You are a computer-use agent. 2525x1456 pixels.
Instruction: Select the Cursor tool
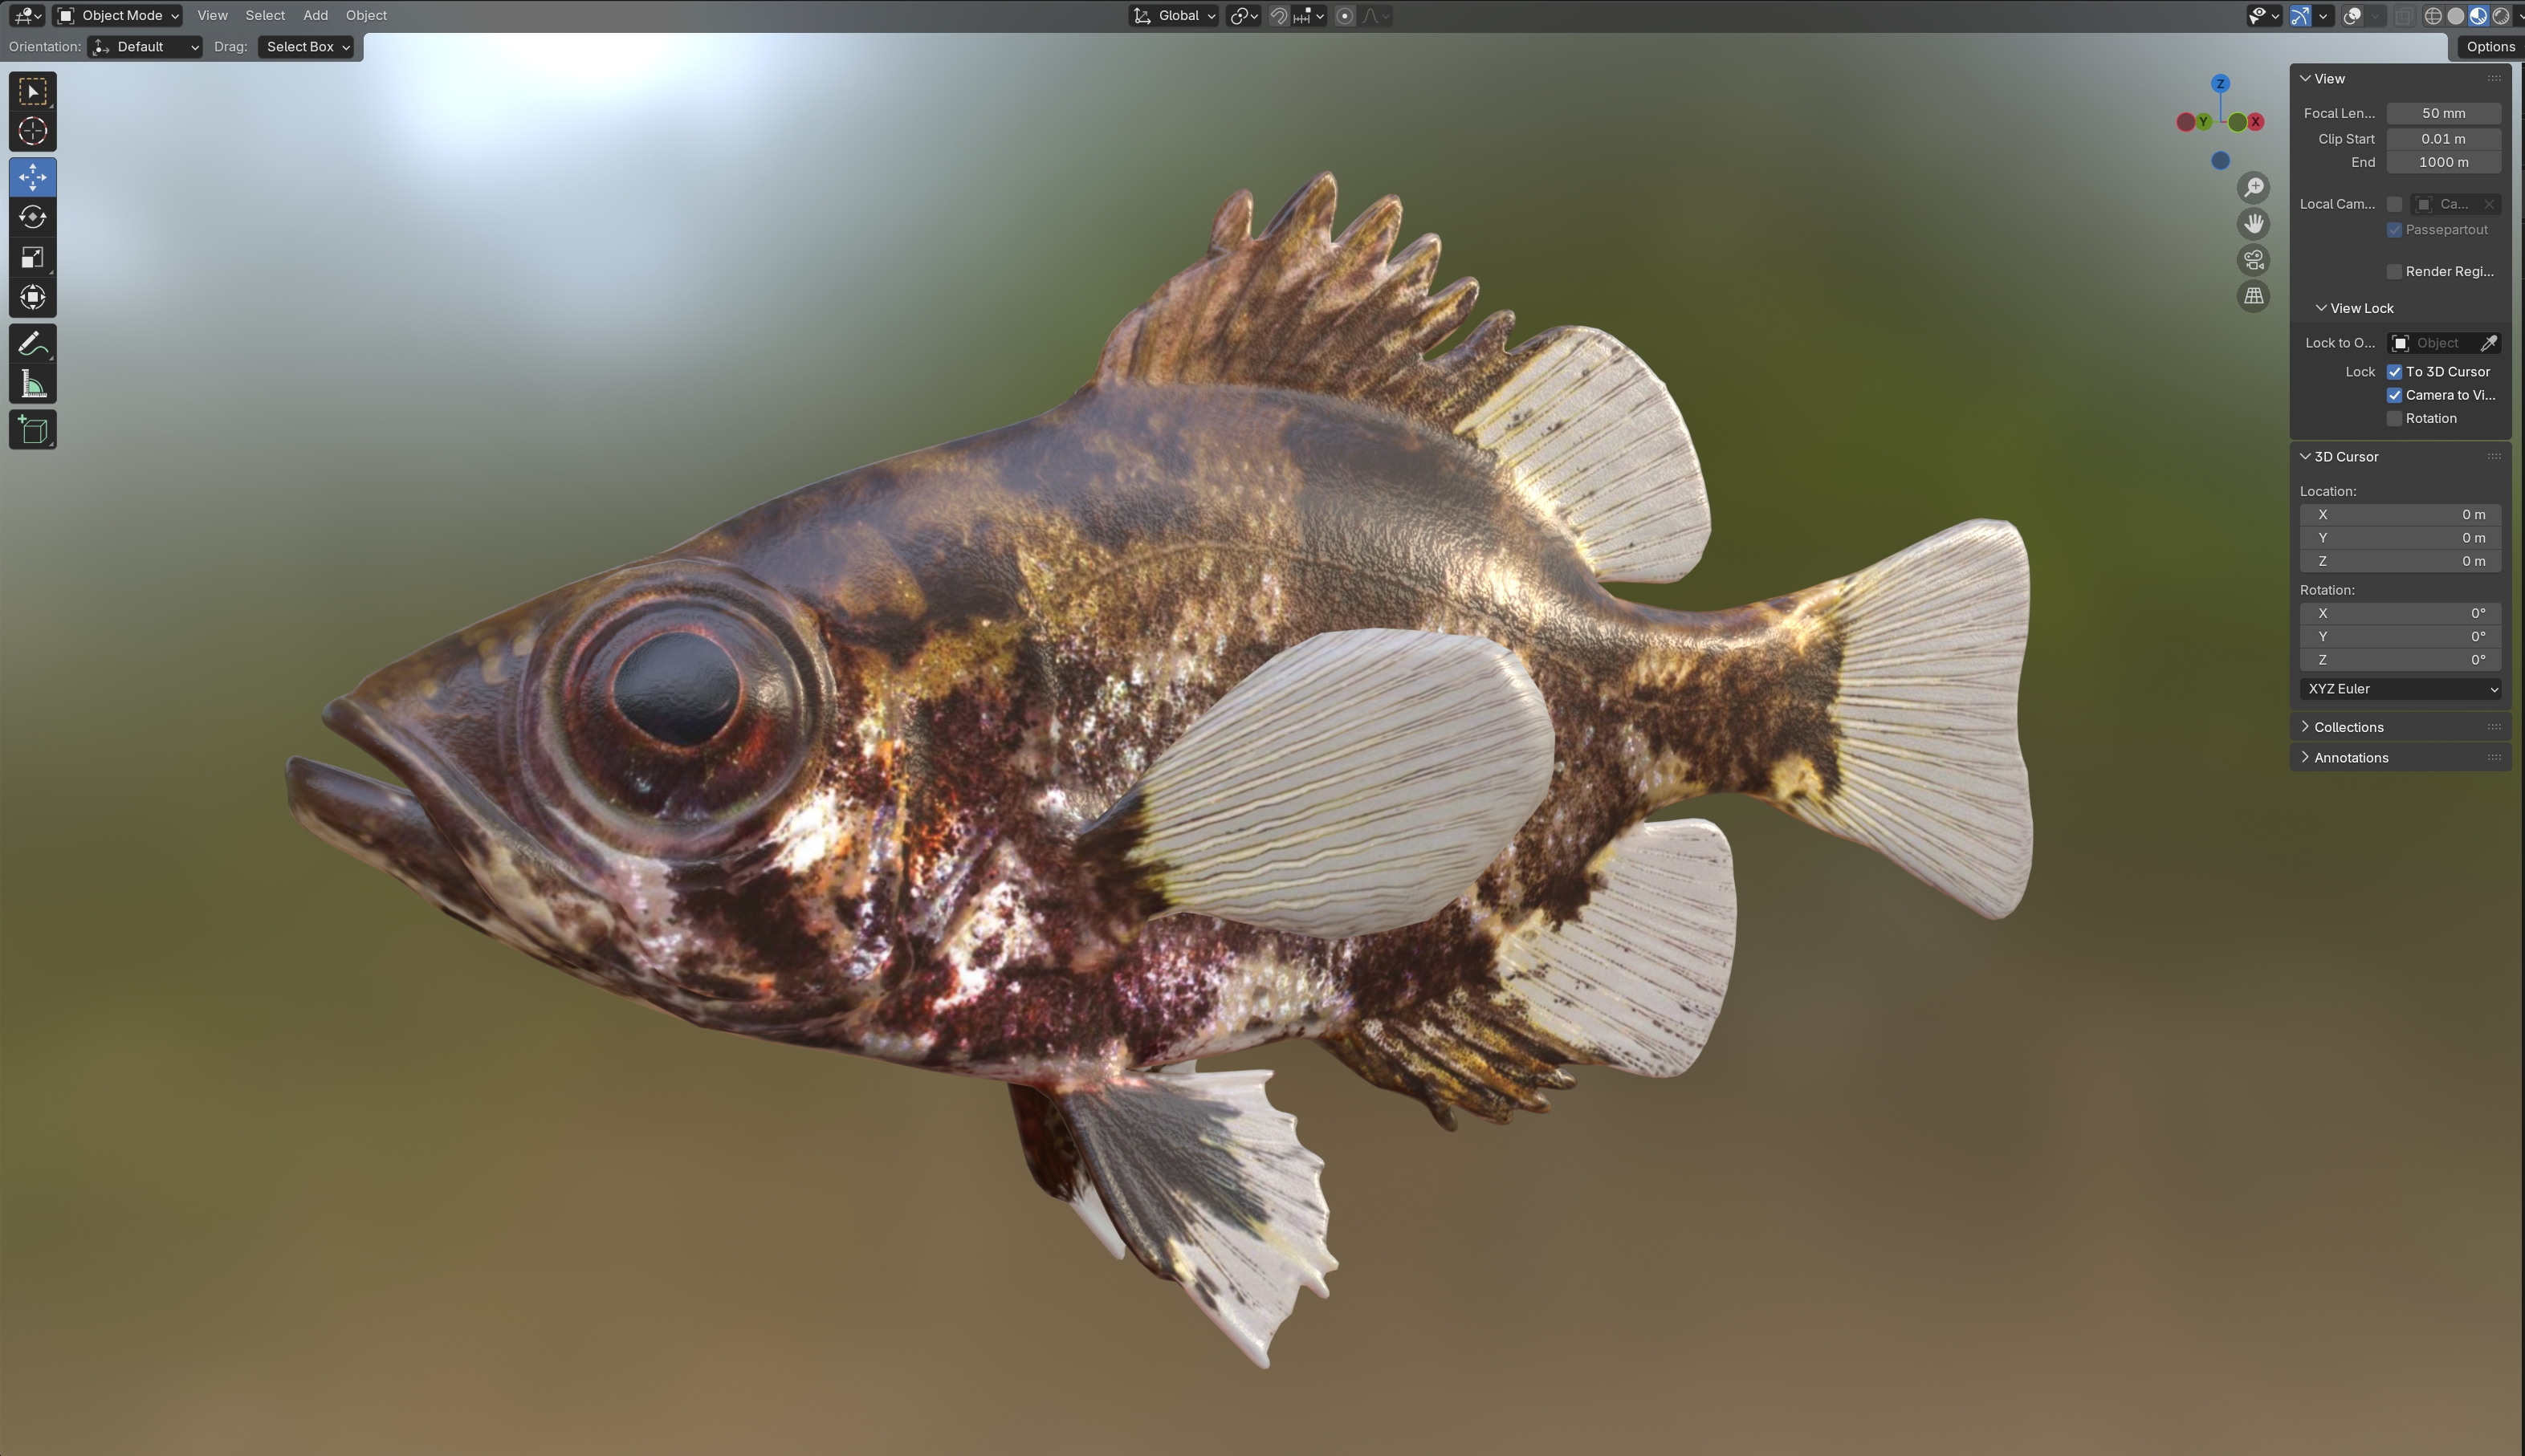pyautogui.click(x=32, y=131)
